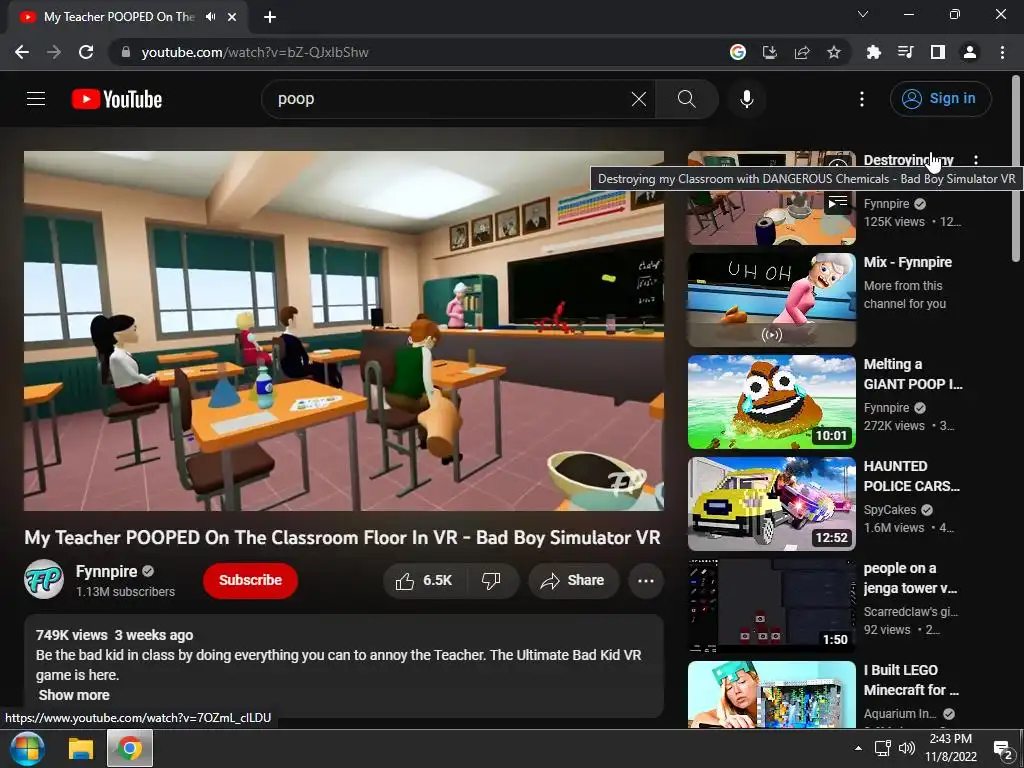Mute tab via speaker icon

(x=210, y=17)
